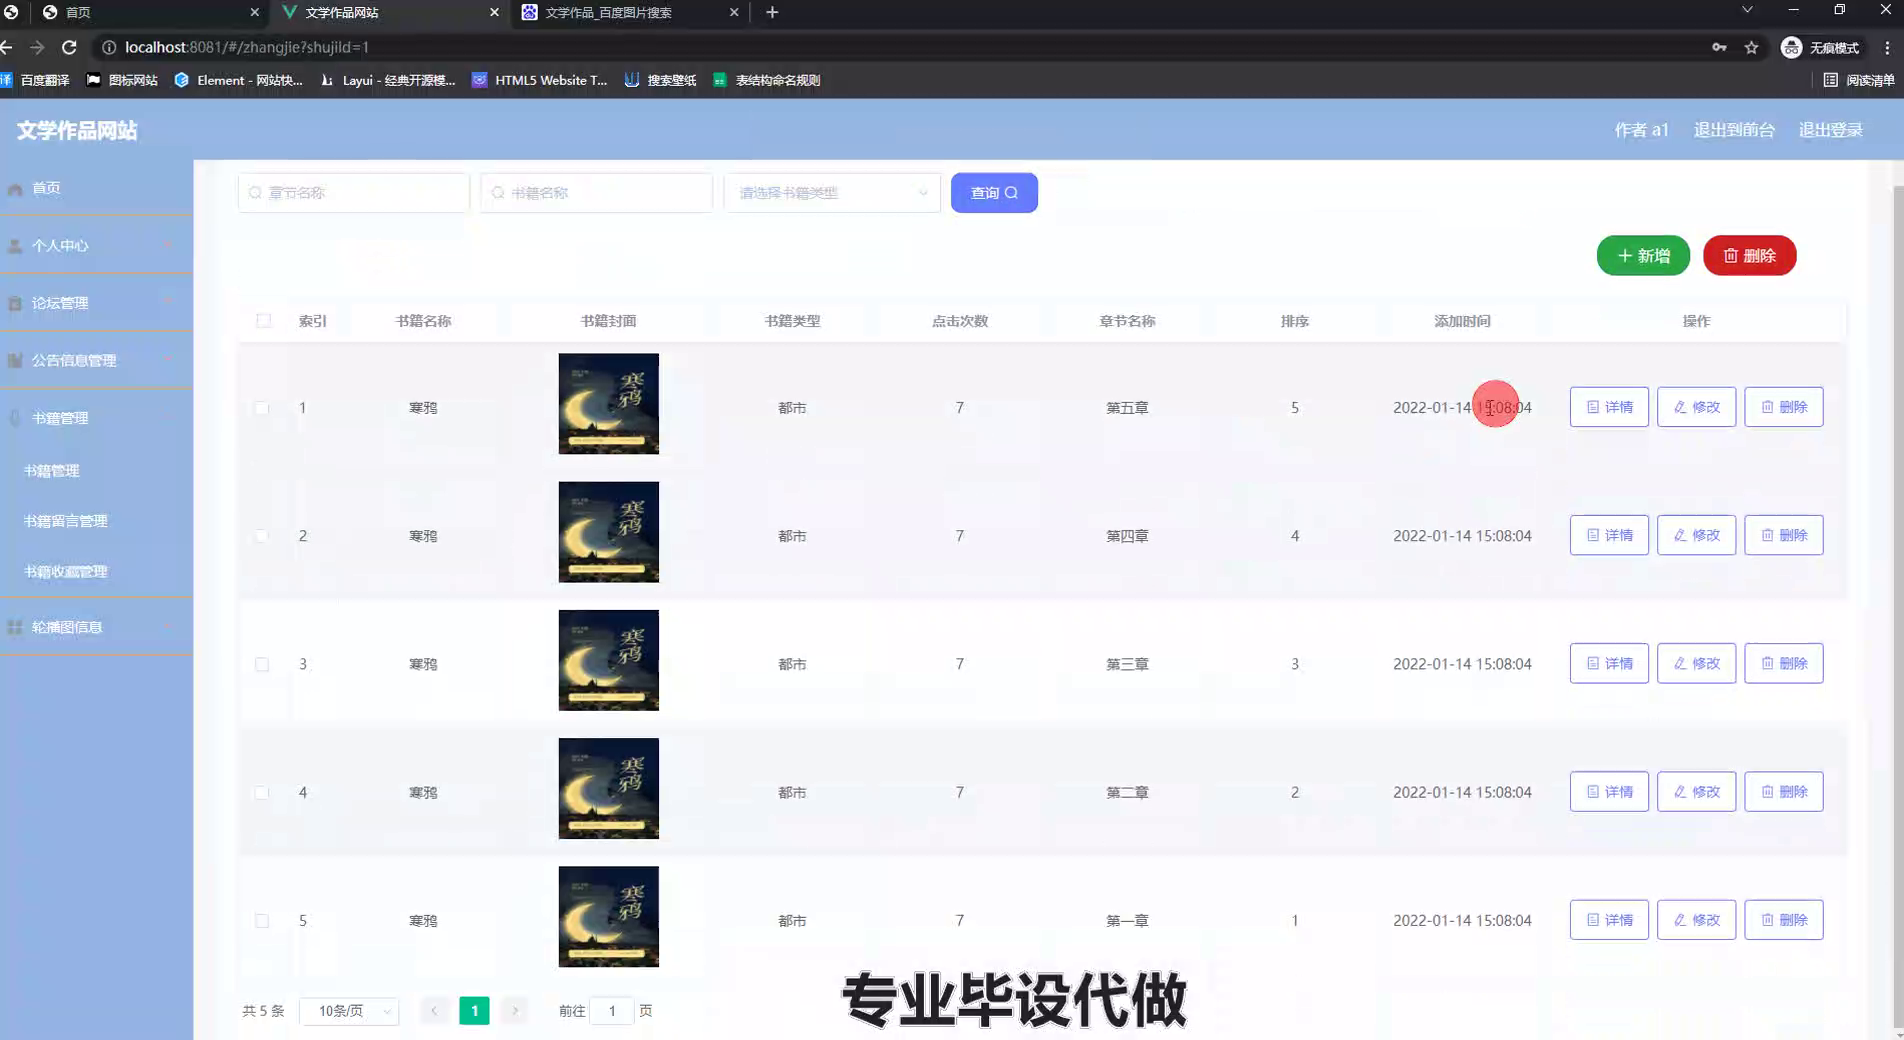Open the book cover thumbnail for 第五章

(x=608, y=404)
